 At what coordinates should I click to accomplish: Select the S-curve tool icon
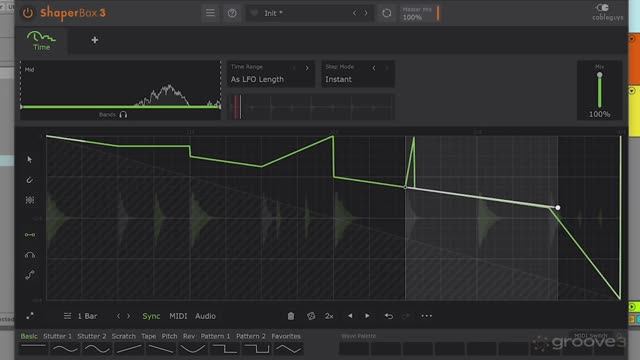(x=29, y=275)
